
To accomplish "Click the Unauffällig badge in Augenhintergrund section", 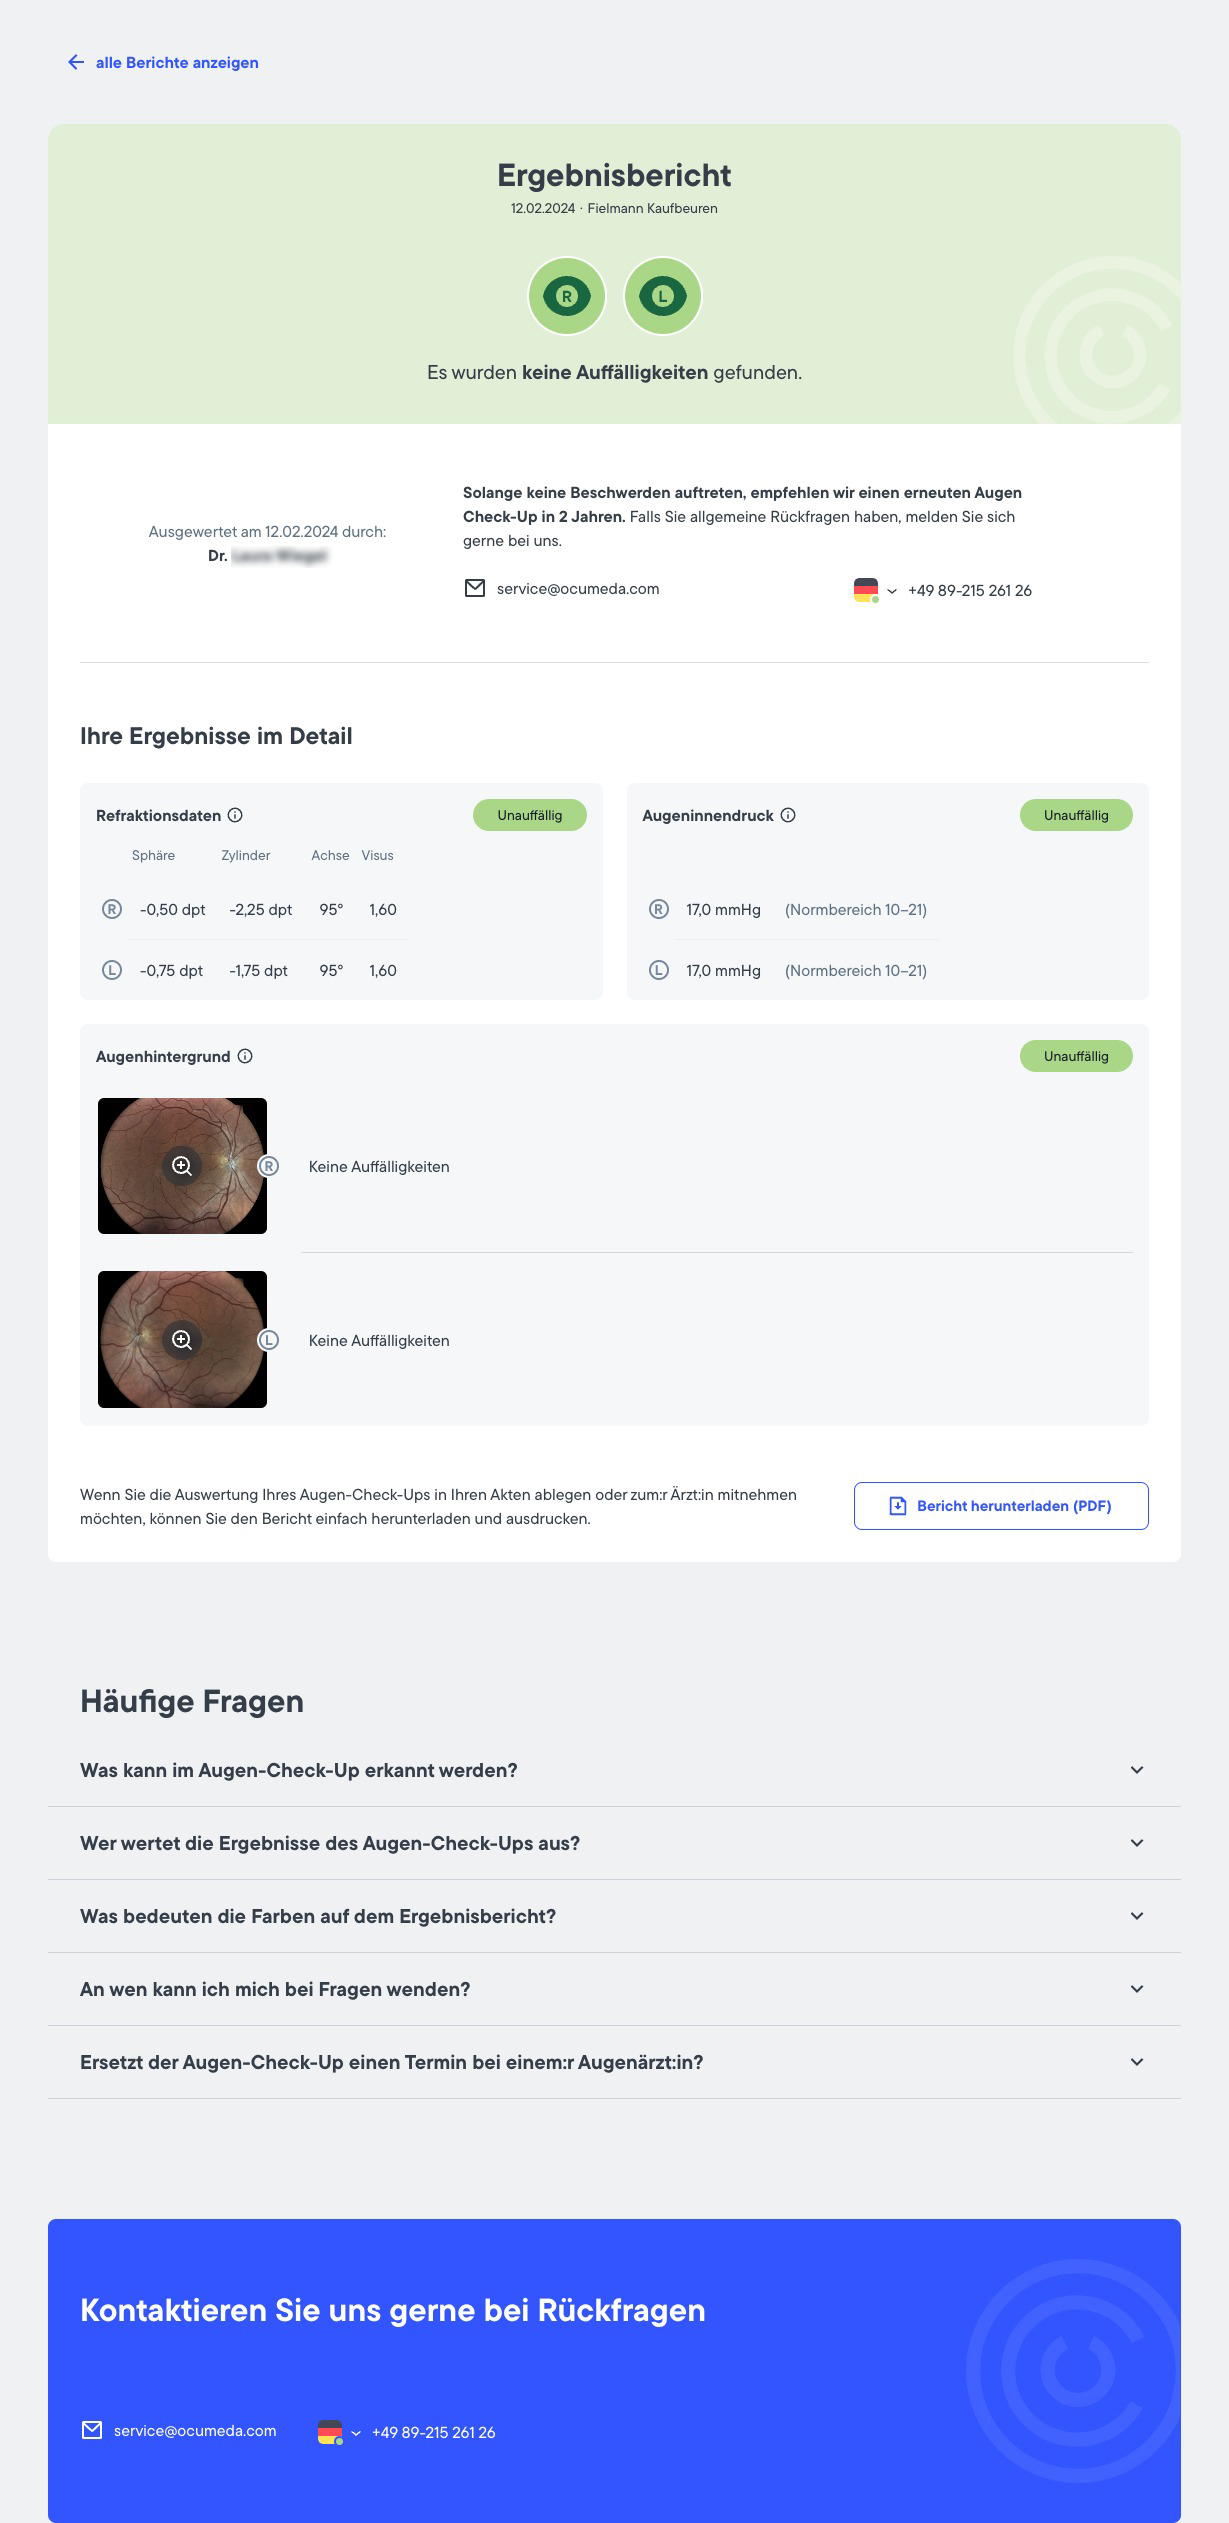I will point(1076,1056).
